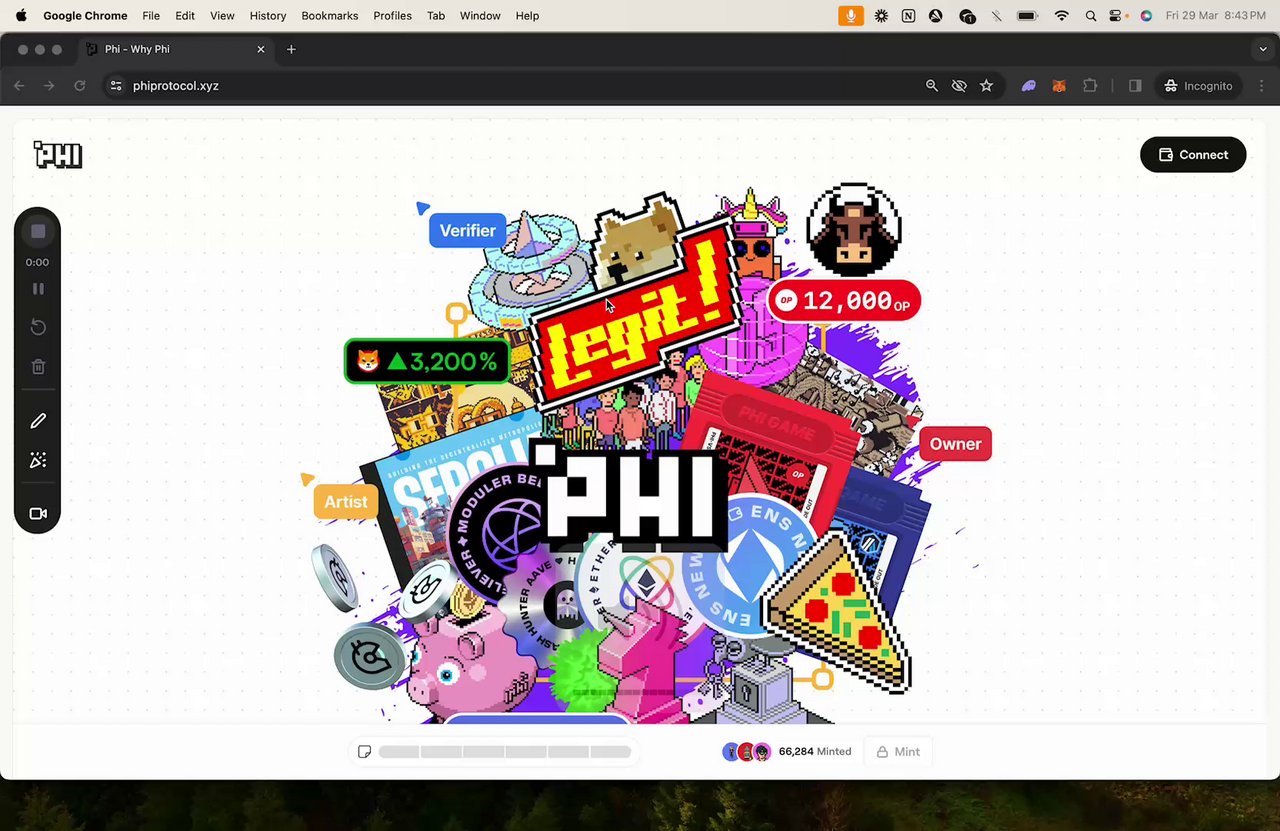Open a new tab with the plus button

click(291, 49)
